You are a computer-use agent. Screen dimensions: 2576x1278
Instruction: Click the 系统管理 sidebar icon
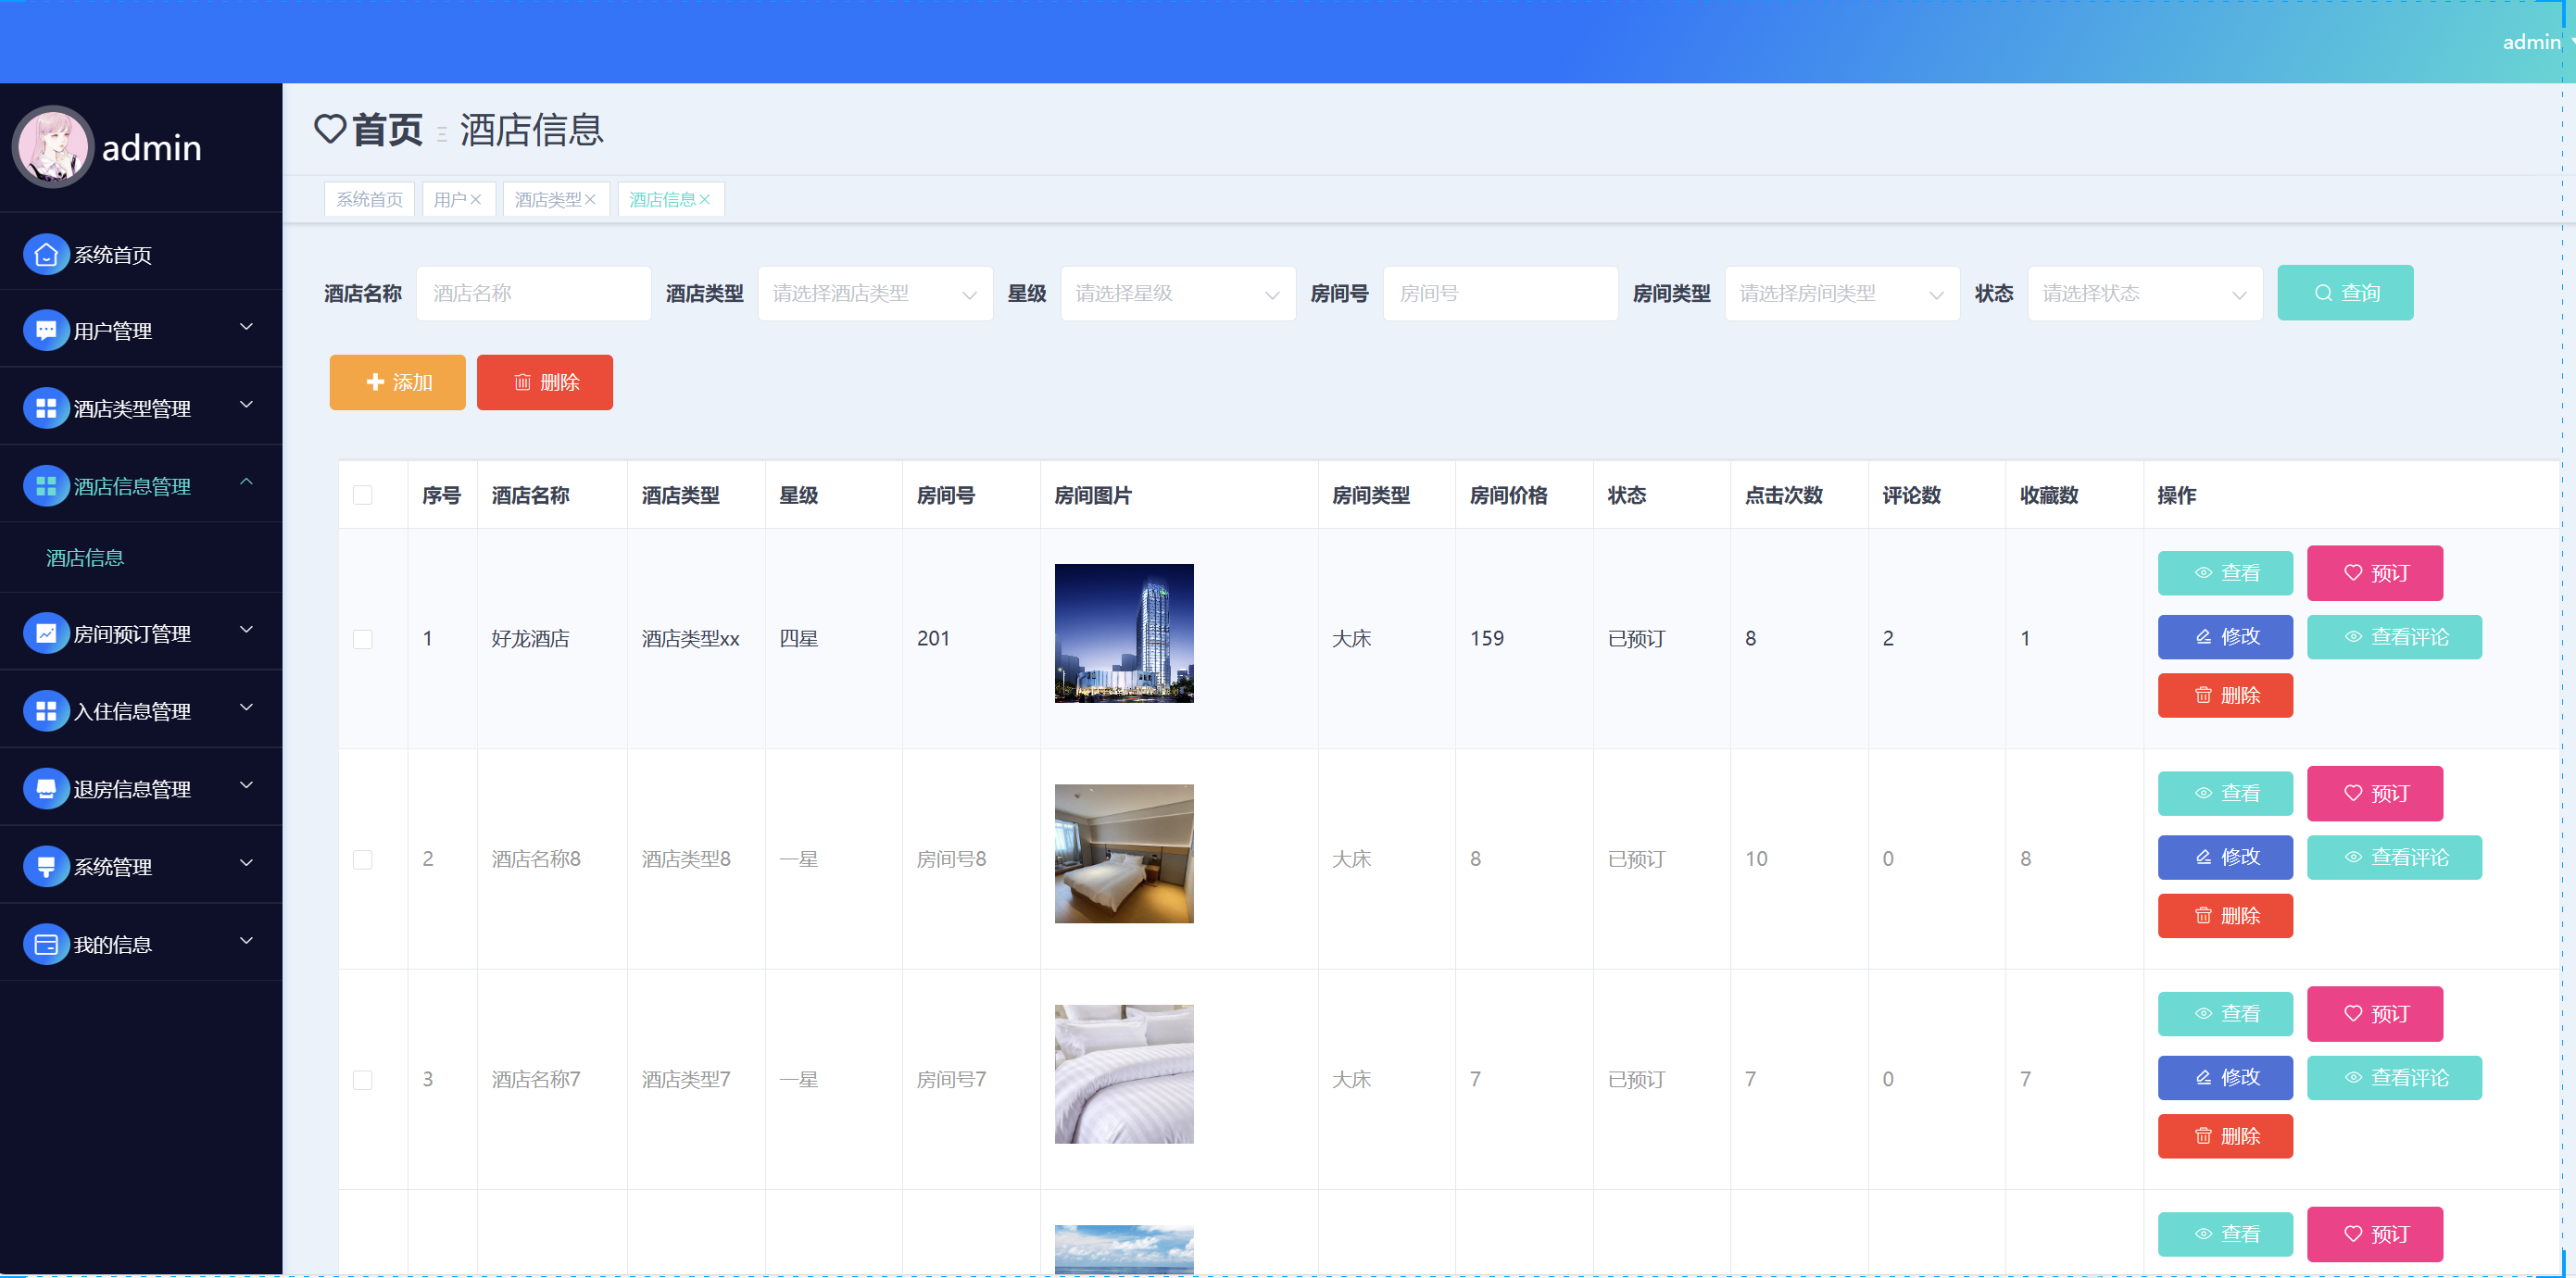(46, 867)
